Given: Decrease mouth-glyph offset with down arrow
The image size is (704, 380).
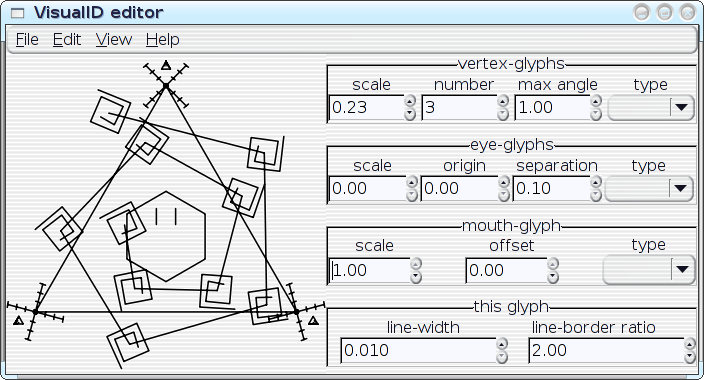Looking at the screenshot, I should pyautogui.click(x=553, y=277).
